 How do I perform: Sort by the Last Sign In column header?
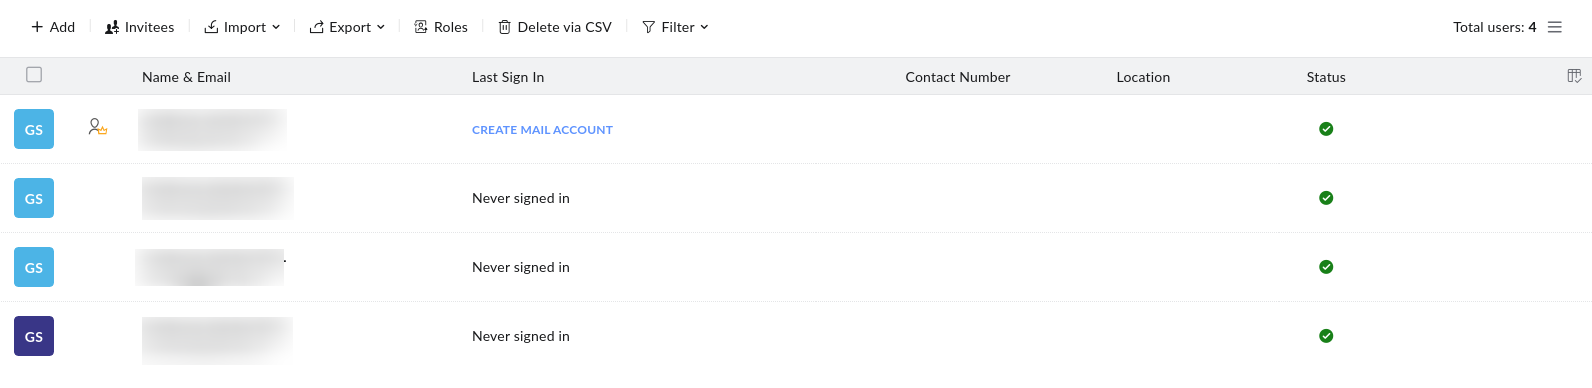[508, 77]
